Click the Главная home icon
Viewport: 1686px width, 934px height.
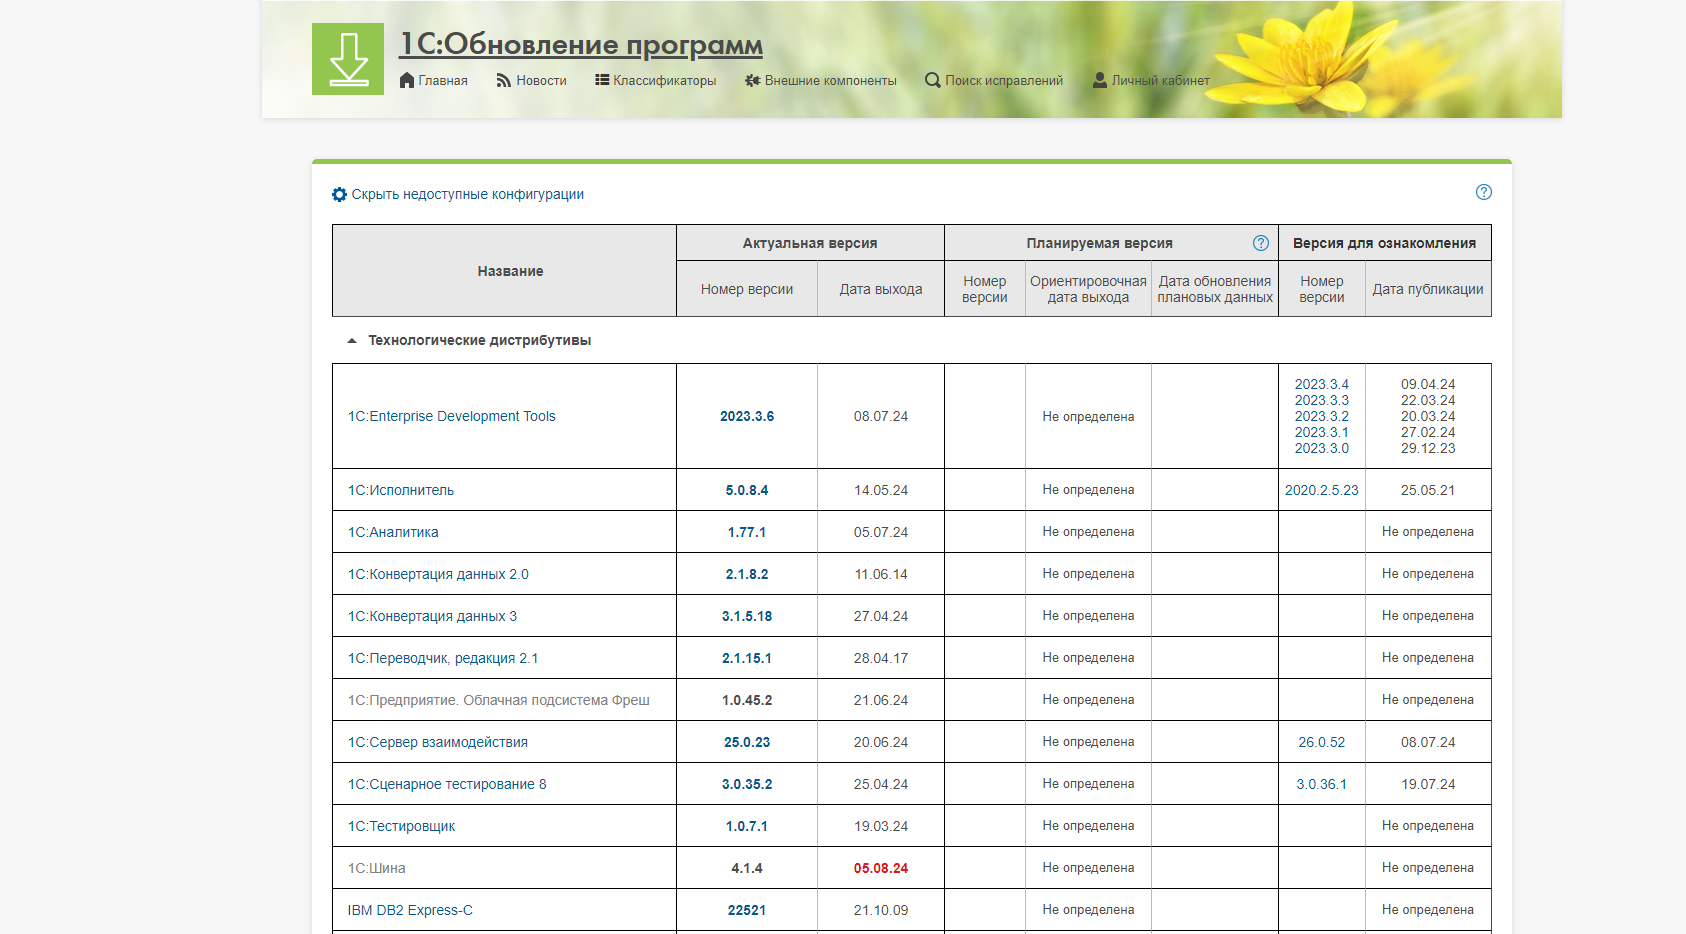coord(406,80)
